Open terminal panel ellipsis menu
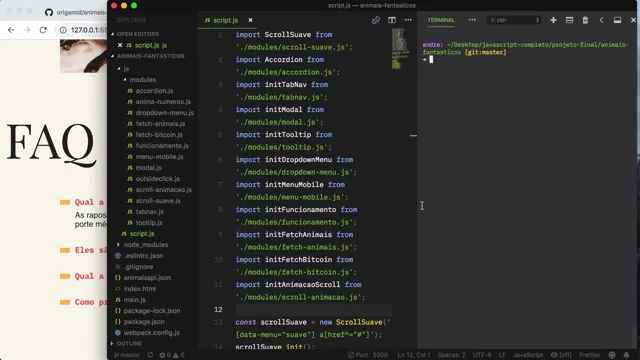The width and height of the screenshot is (640, 360). click(x=472, y=20)
